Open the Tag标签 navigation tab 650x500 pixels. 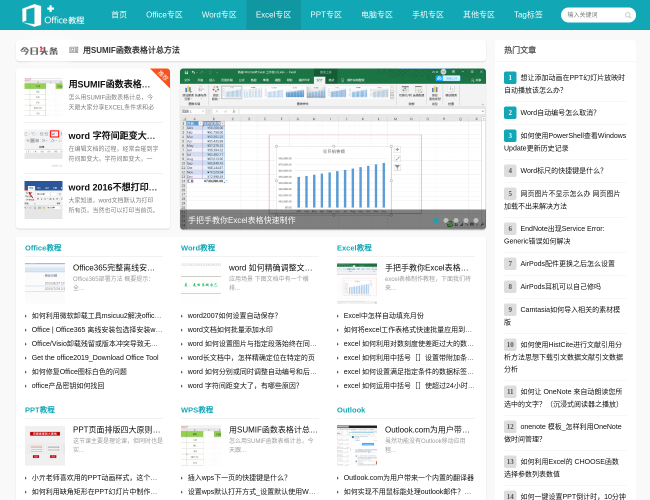[528, 15]
